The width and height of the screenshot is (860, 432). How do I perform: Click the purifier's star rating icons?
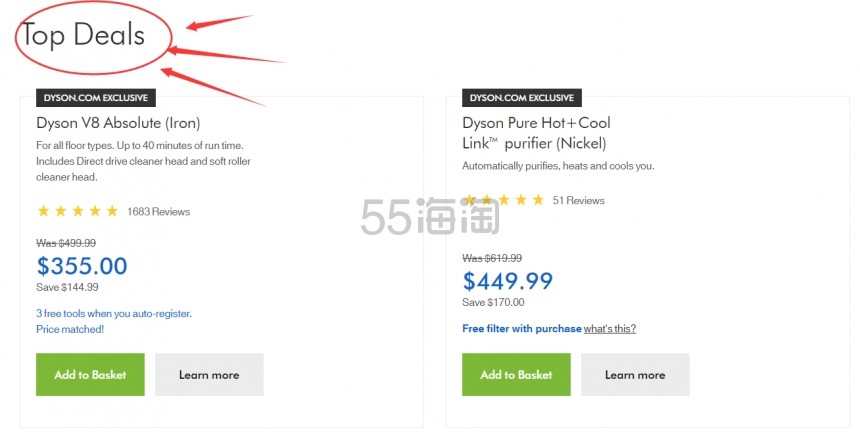(503, 200)
